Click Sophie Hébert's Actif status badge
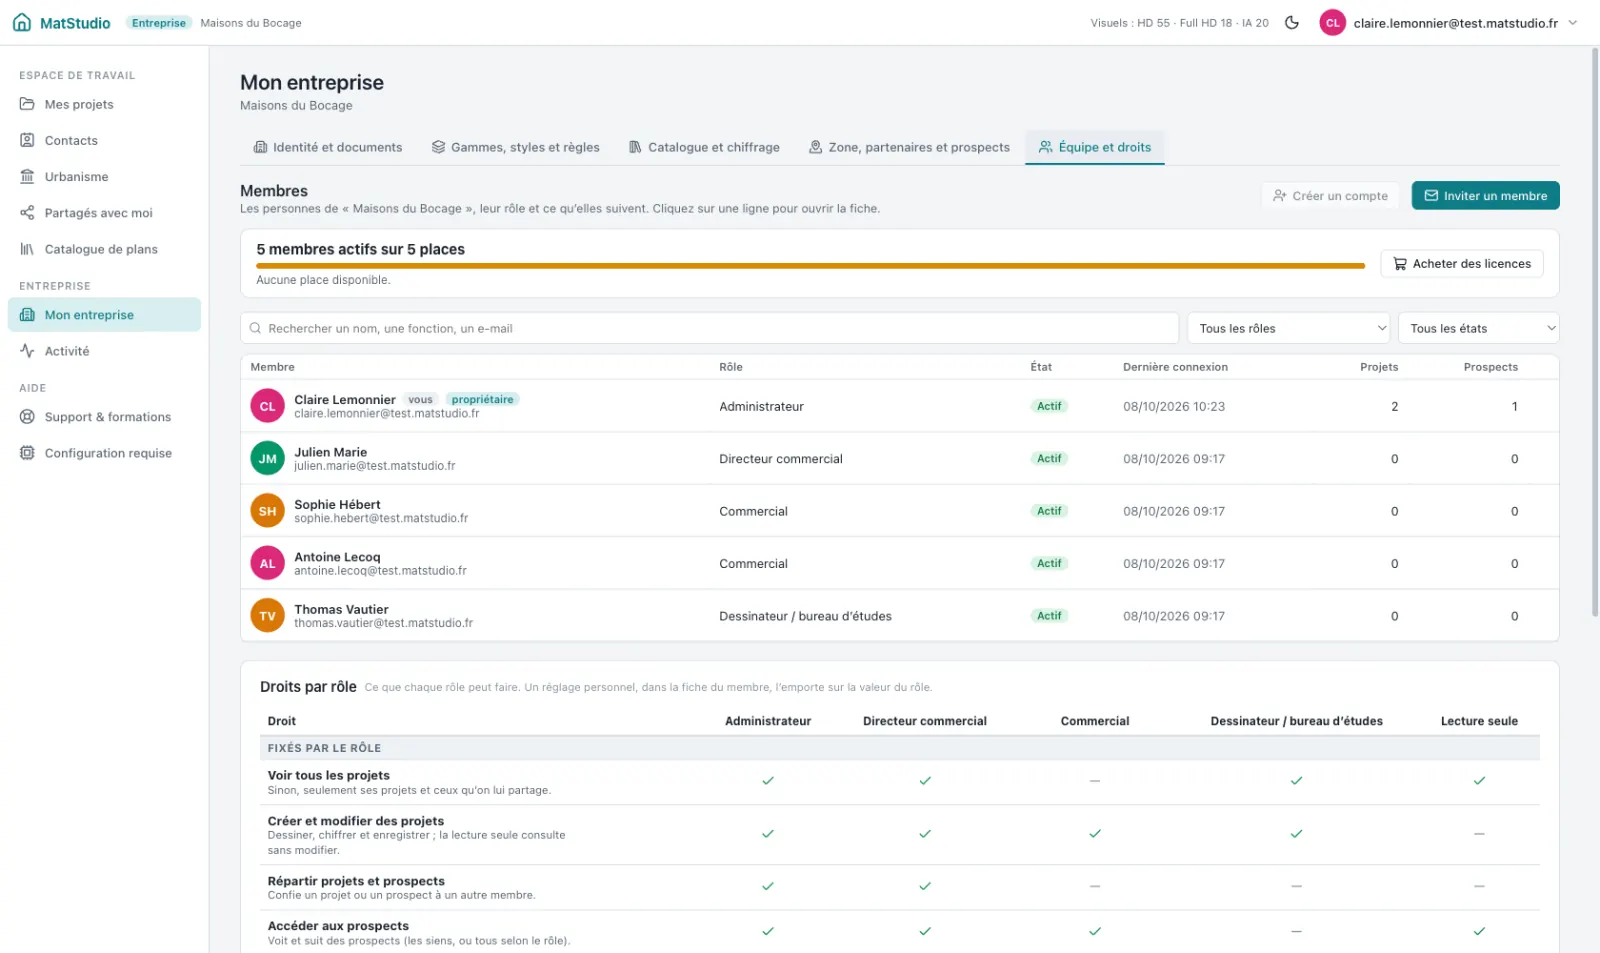 pyautogui.click(x=1049, y=511)
